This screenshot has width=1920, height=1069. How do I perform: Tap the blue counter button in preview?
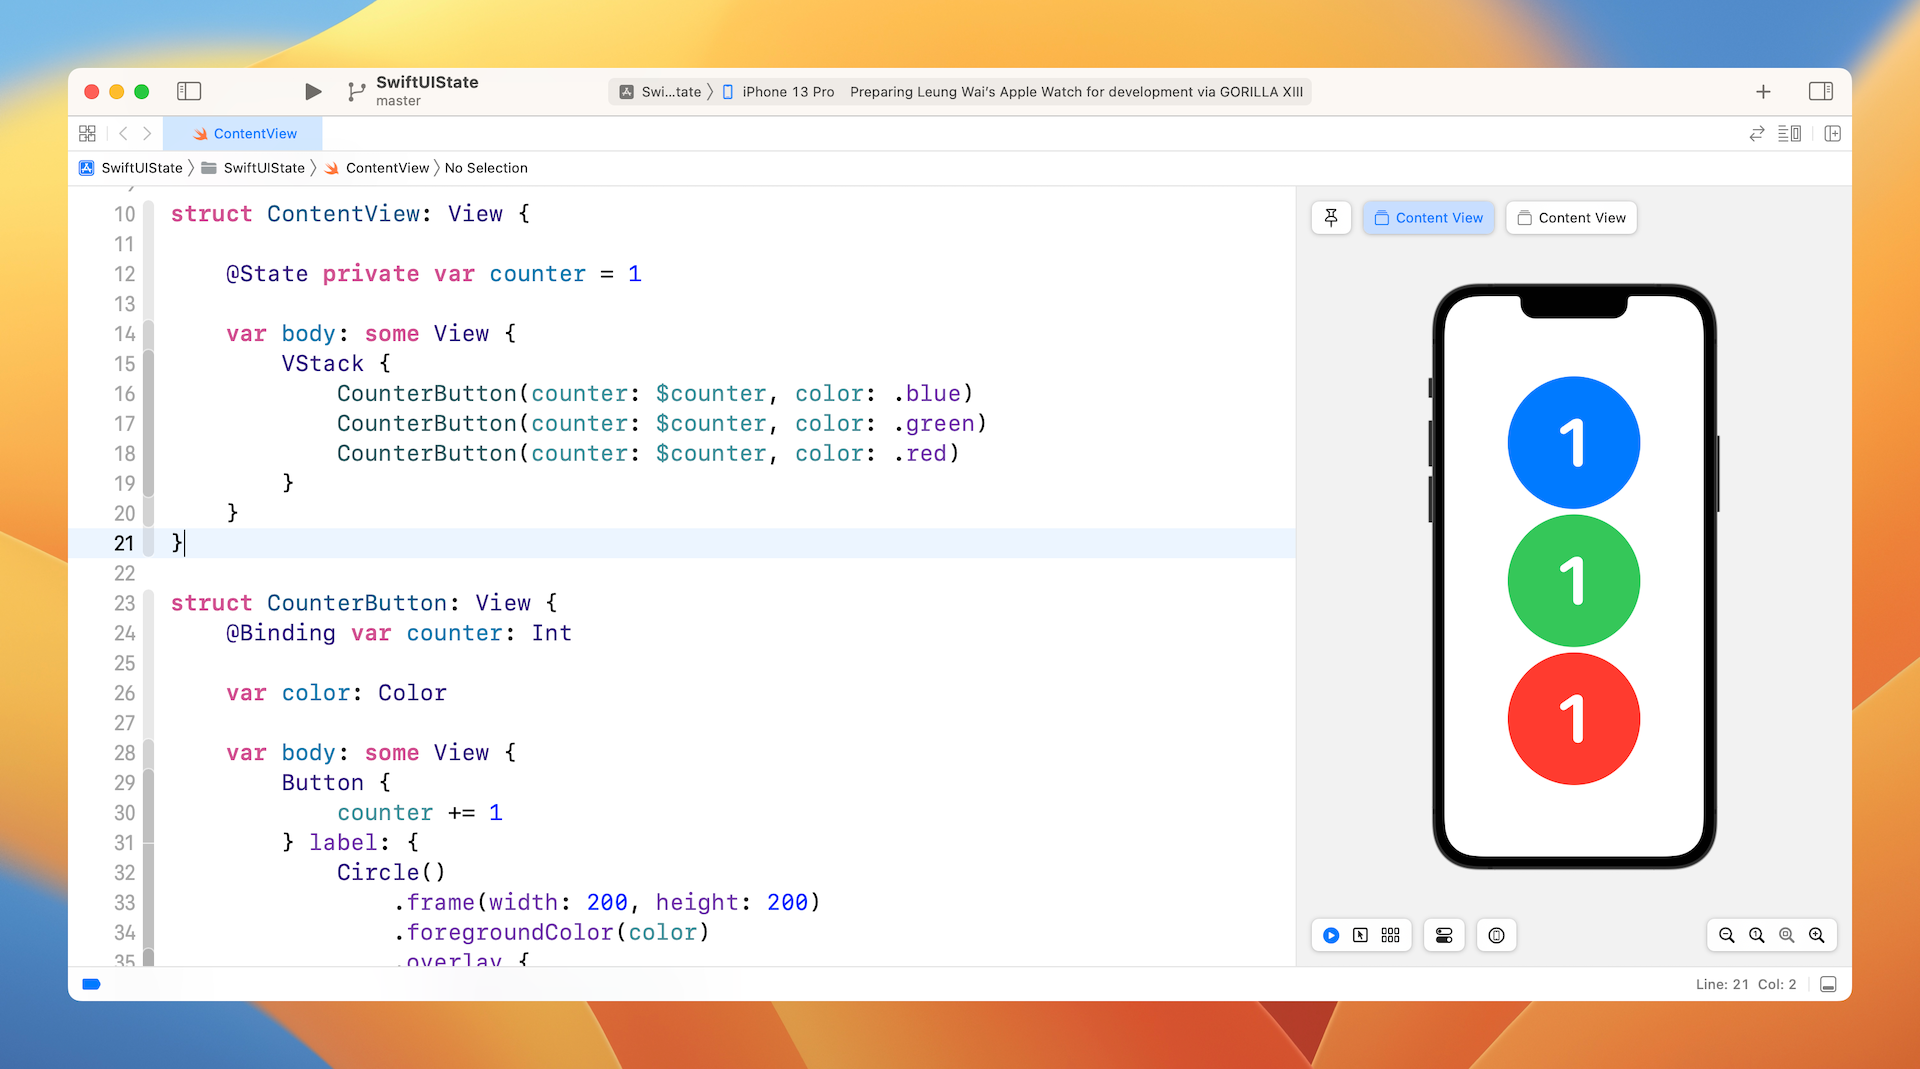pyautogui.click(x=1573, y=443)
